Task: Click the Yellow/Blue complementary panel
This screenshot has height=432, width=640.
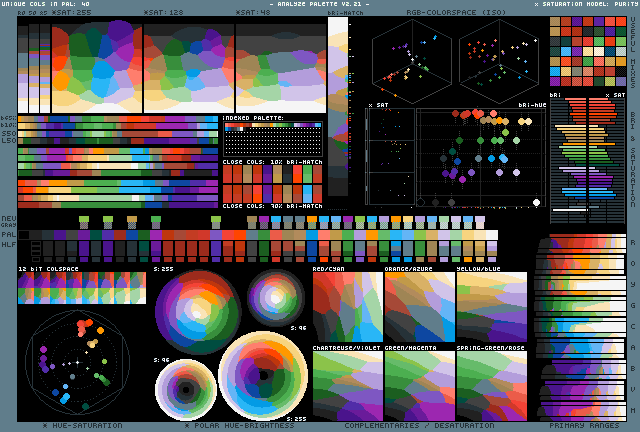Action: coord(491,306)
